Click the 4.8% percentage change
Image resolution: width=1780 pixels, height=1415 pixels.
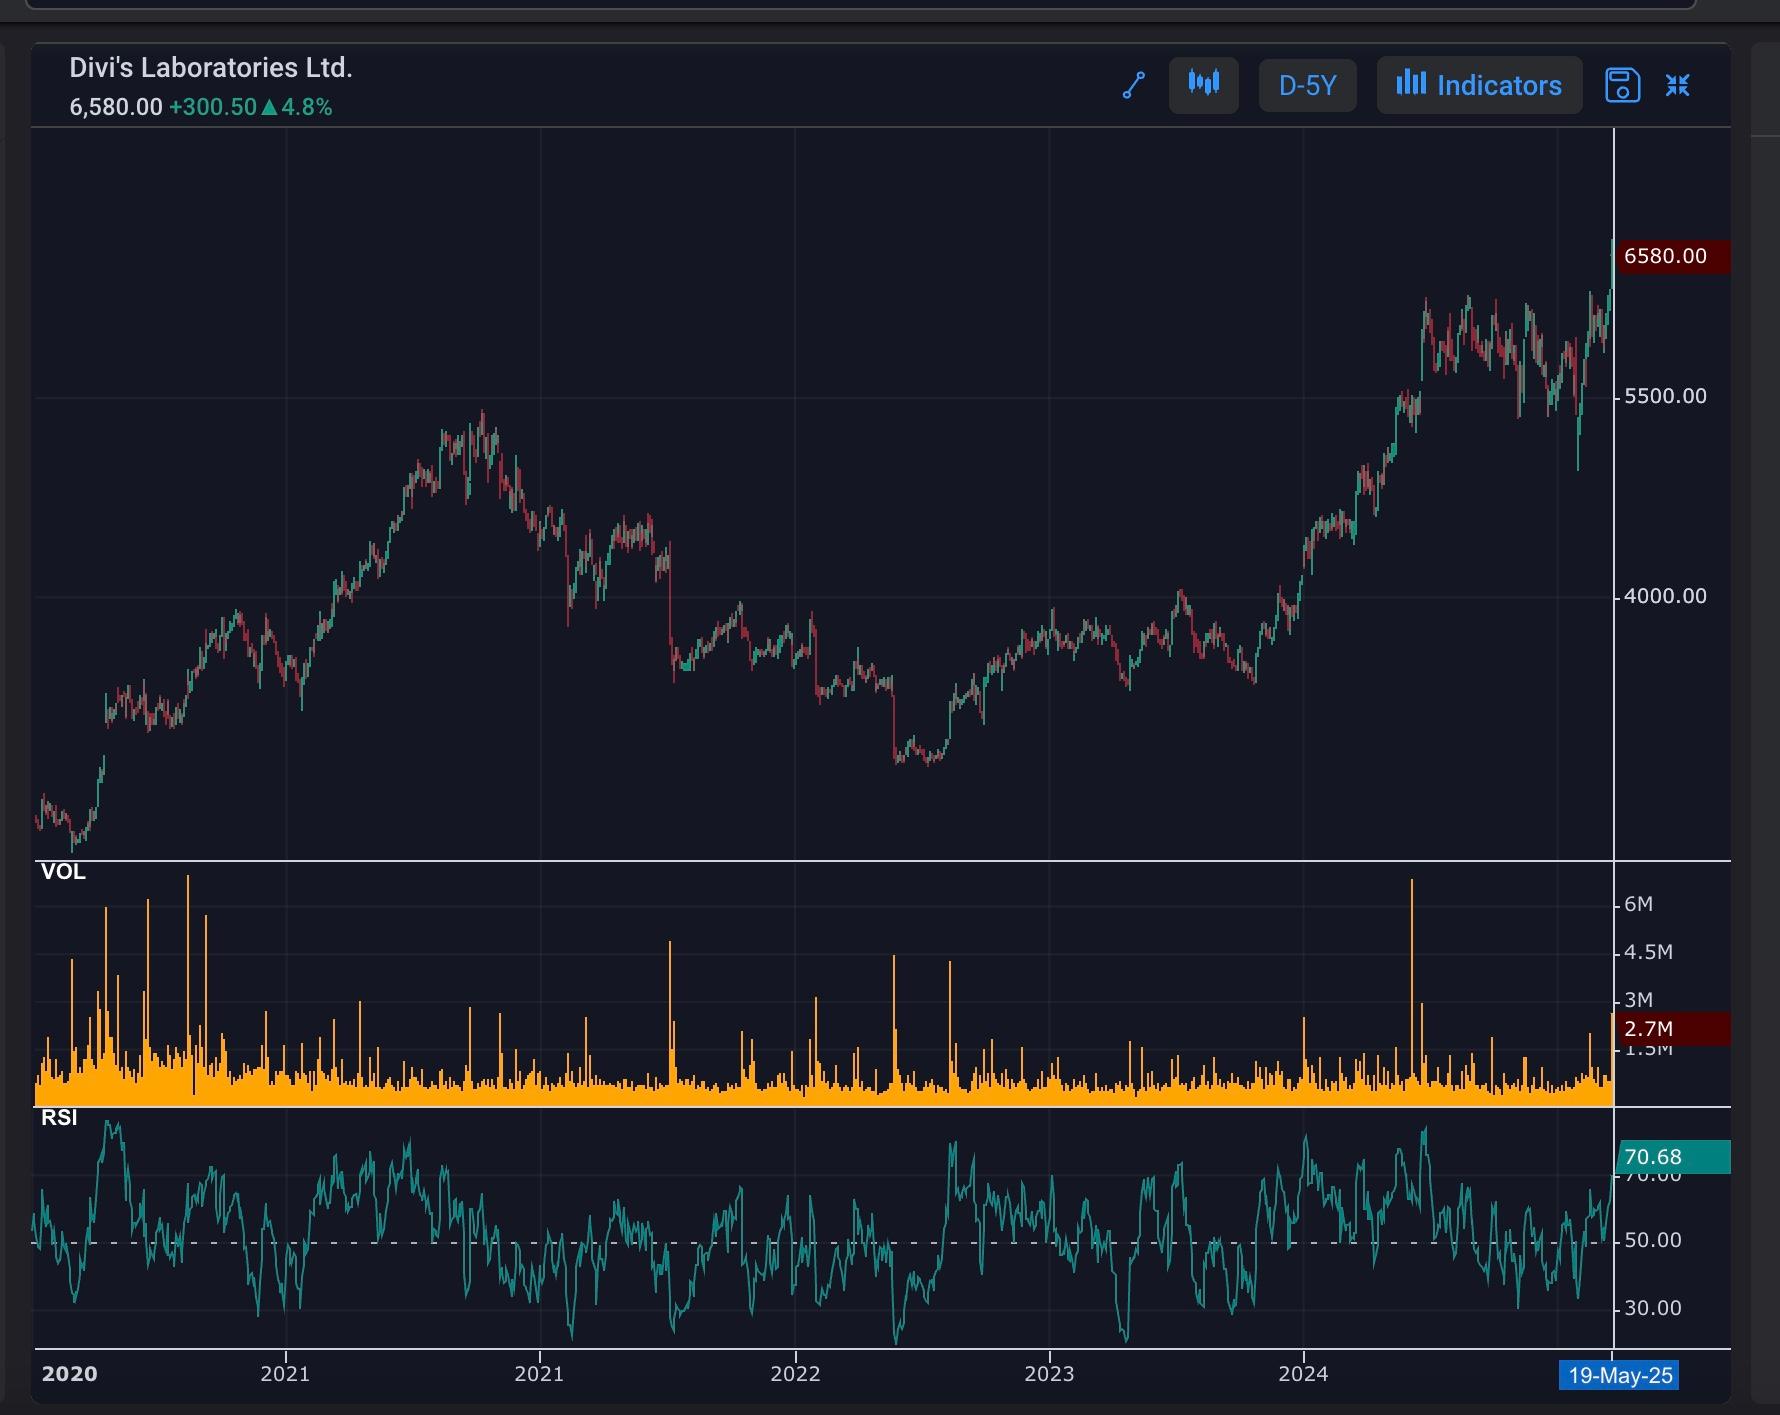click(x=306, y=107)
